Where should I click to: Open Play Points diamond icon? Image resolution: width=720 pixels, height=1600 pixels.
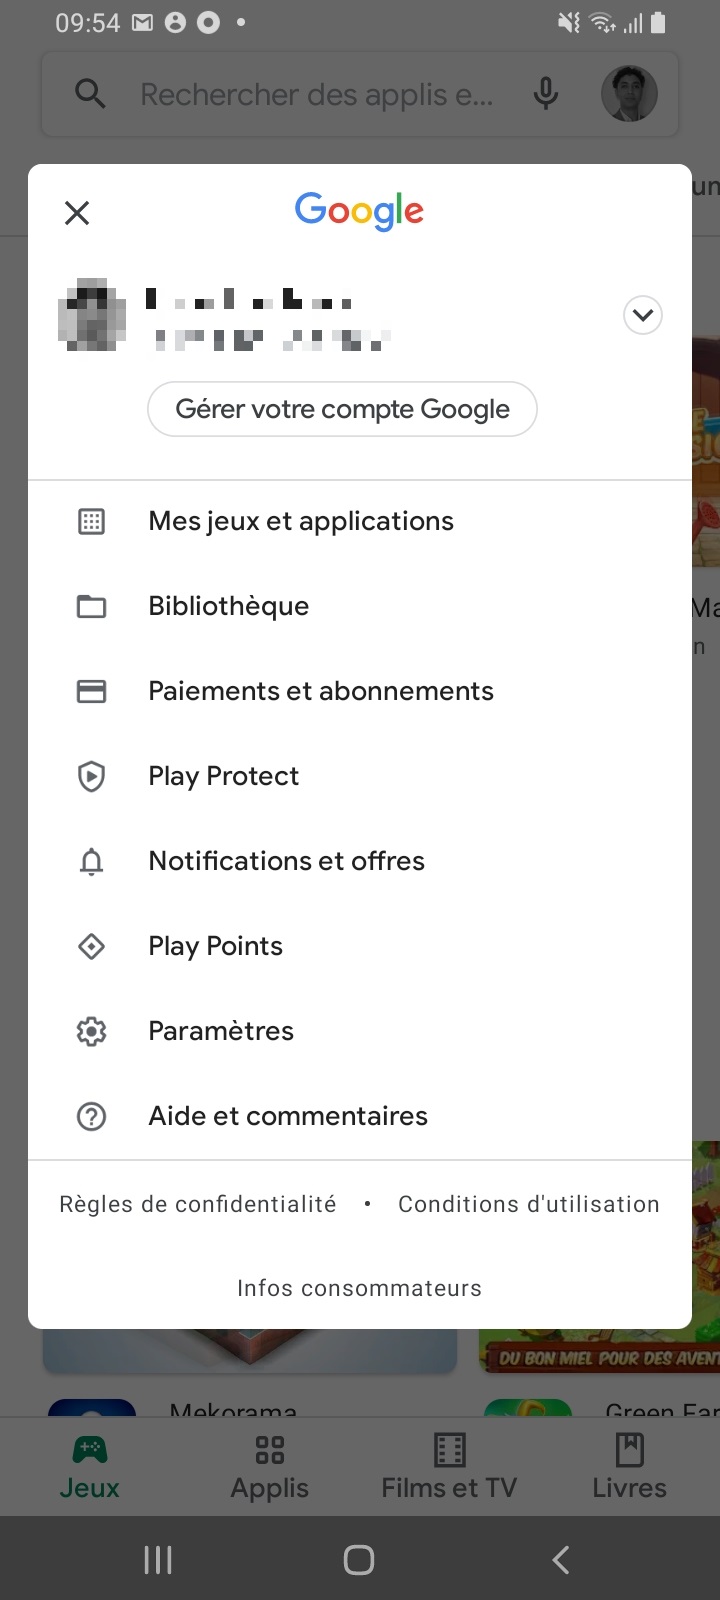92,946
